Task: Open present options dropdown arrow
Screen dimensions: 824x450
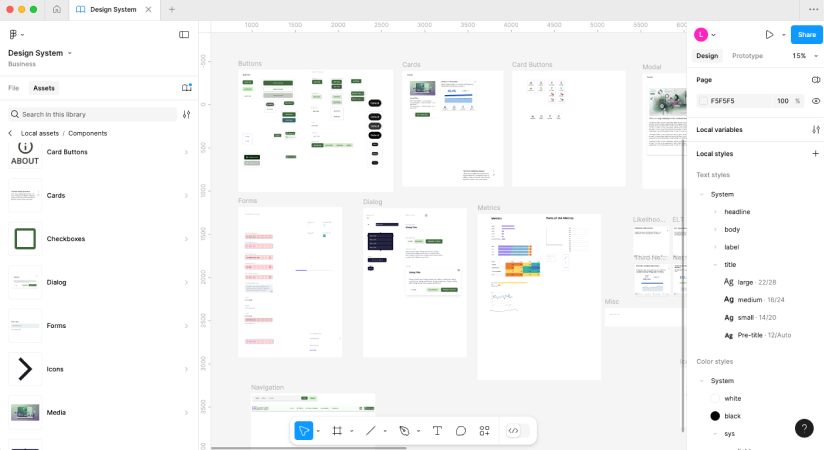Action: point(784,35)
